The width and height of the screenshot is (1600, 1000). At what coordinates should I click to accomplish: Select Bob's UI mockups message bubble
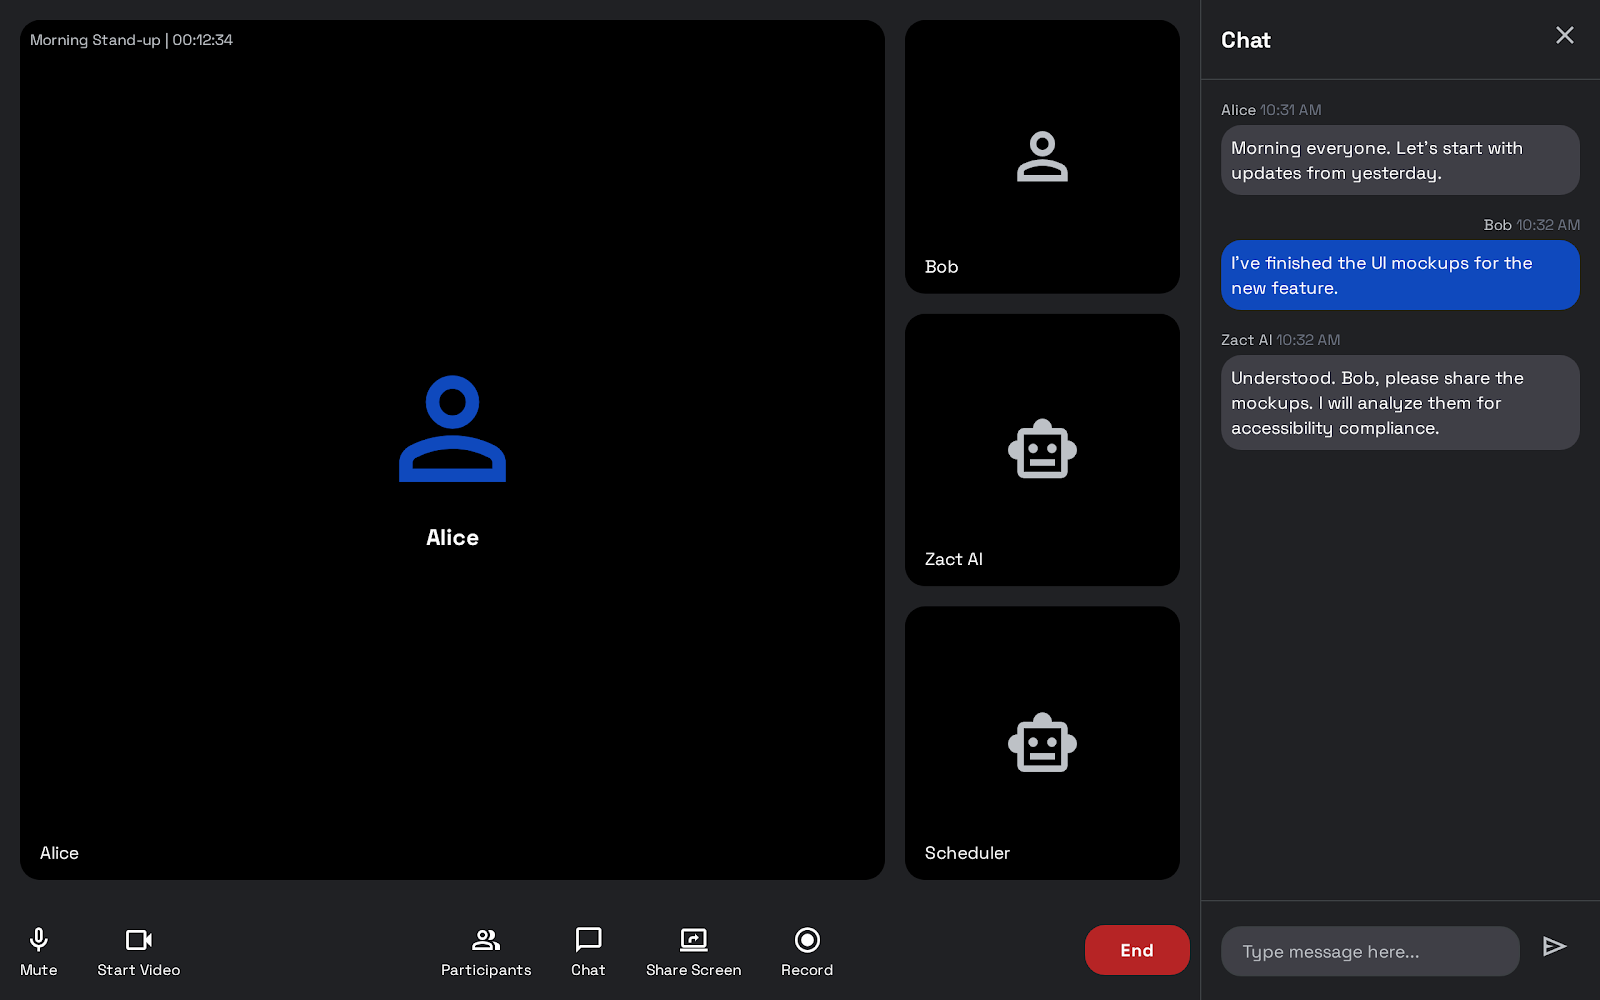coord(1400,275)
